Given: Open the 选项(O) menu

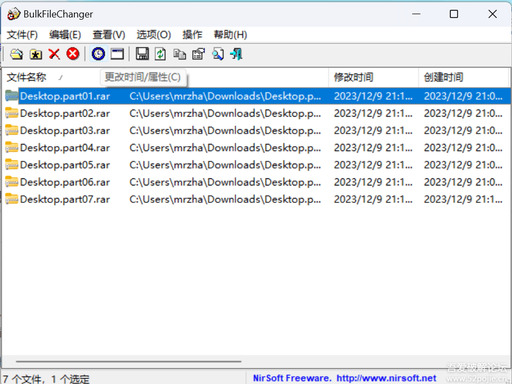Looking at the screenshot, I should [154, 35].
